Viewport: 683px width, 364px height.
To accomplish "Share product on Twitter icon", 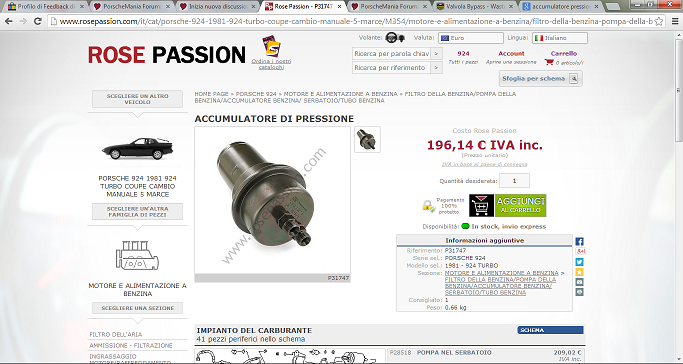I will (579, 262).
